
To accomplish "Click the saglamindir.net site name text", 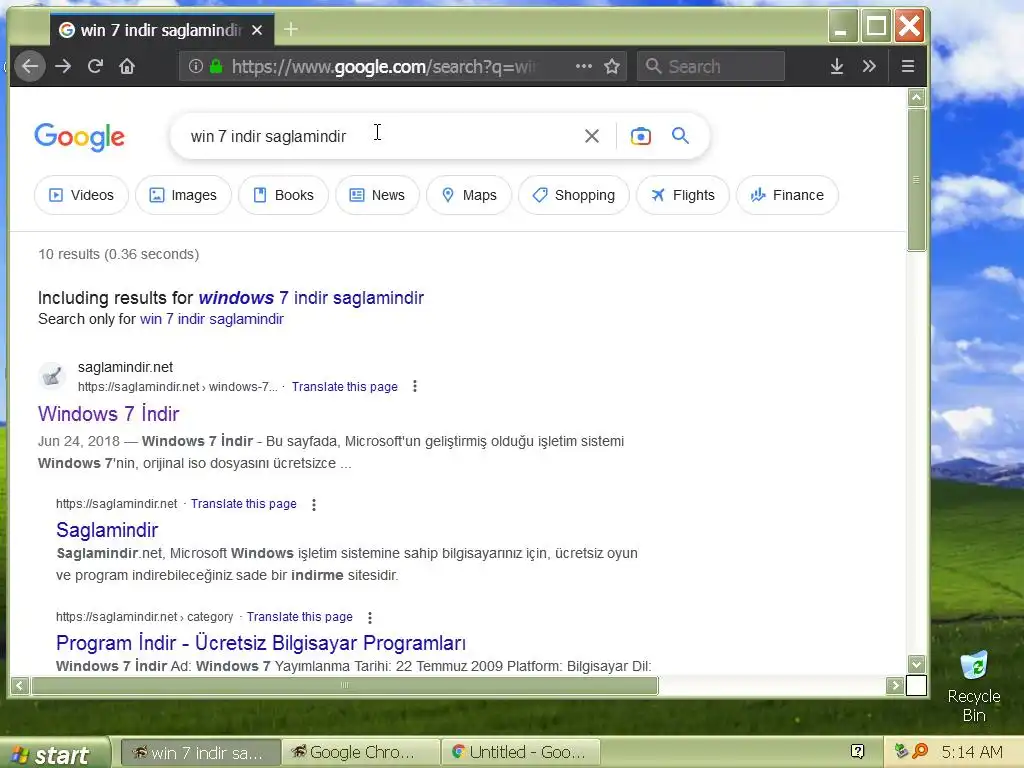I will 125,367.
